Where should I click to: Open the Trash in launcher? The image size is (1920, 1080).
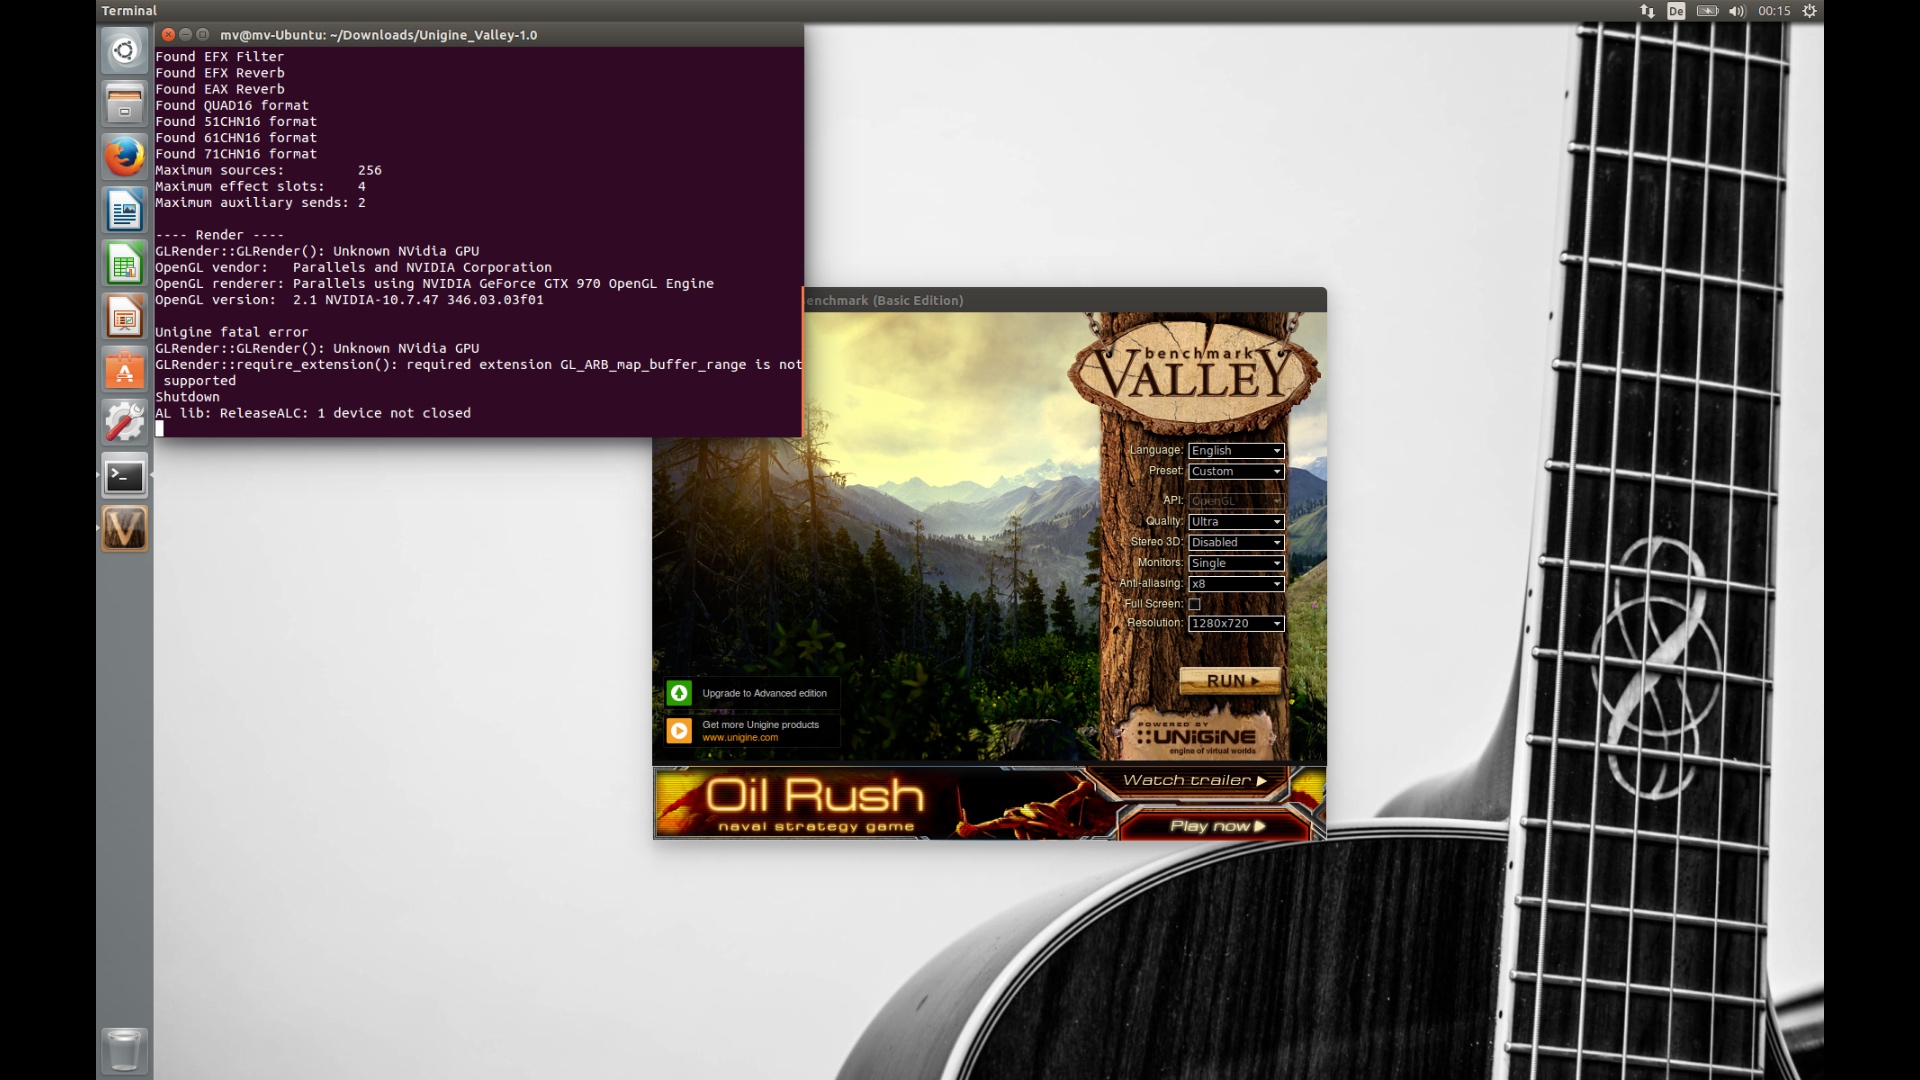(x=124, y=1051)
